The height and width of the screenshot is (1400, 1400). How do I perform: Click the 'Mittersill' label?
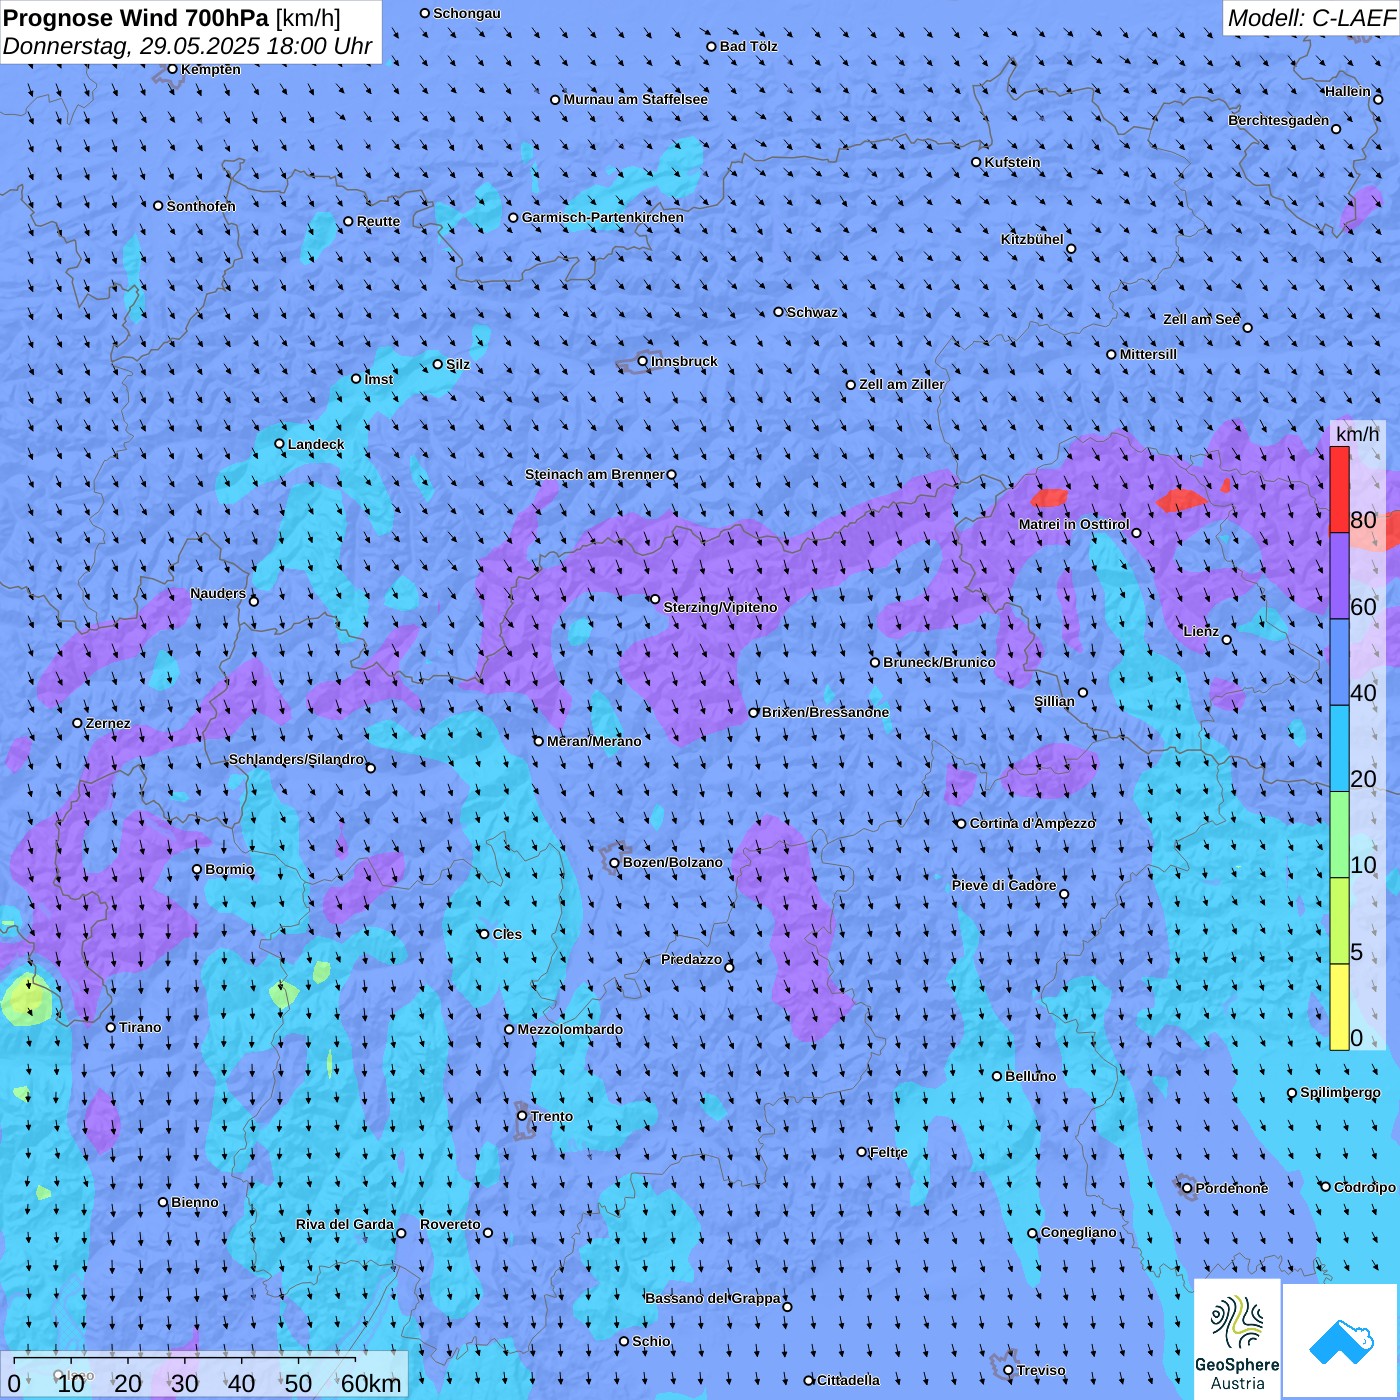(x=1148, y=355)
